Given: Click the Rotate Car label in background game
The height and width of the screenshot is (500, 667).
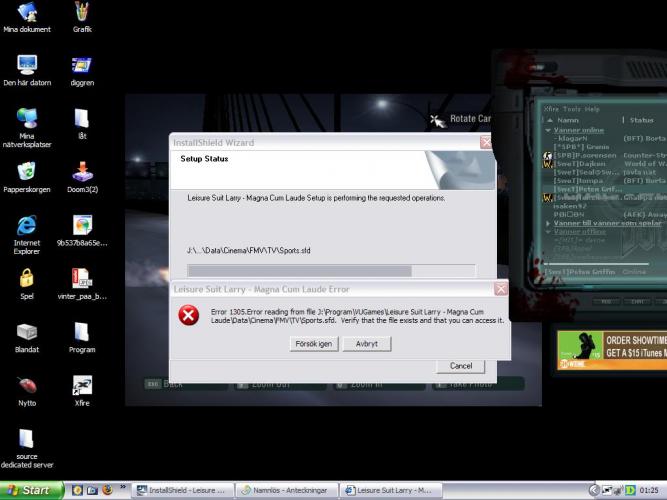Looking at the screenshot, I should tap(470, 119).
